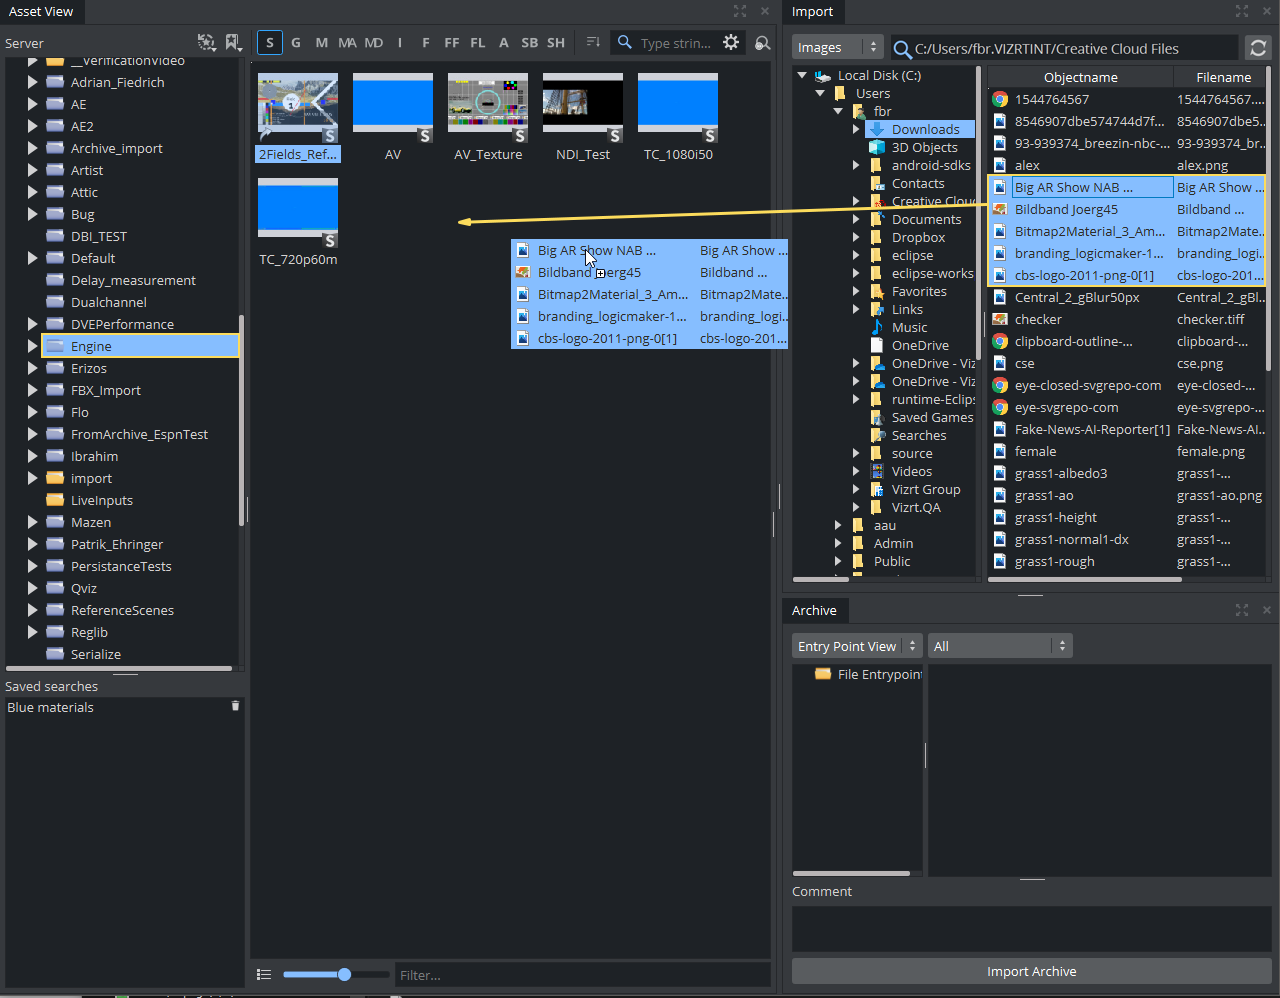The height and width of the screenshot is (998, 1280).
Task: Toggle the S scene type filter
Action: click(x=270, y=42)
